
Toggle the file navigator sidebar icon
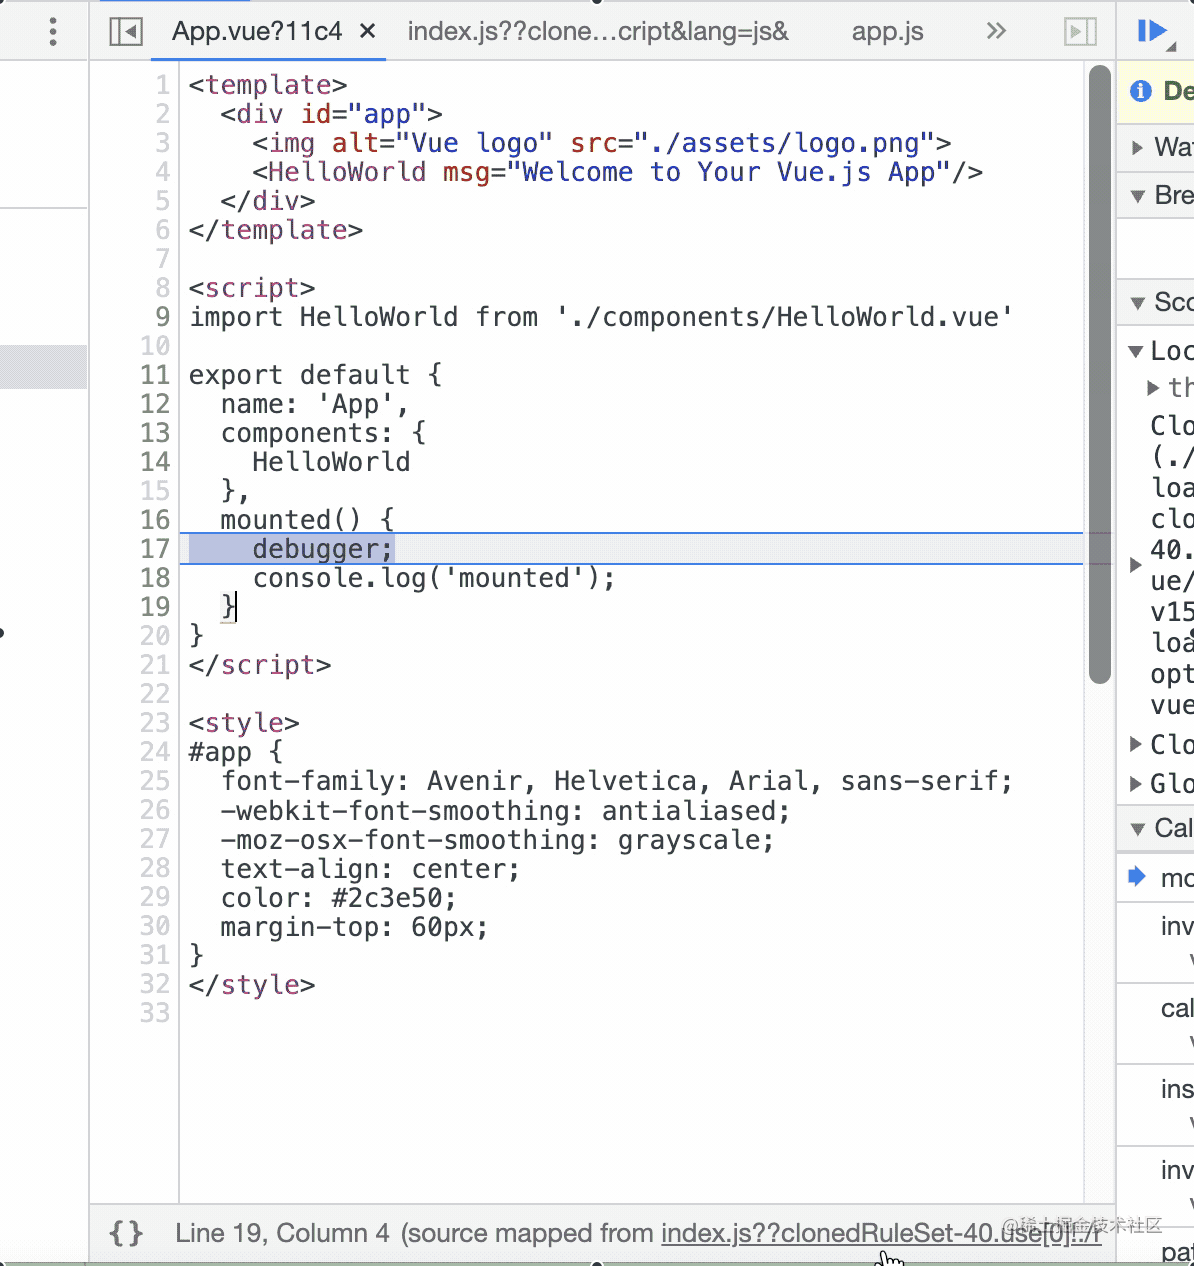[x=126, y=31]
